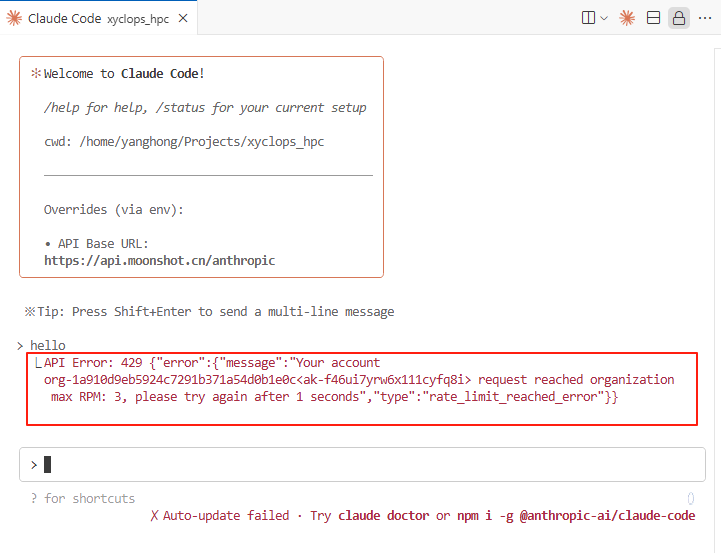Click the 'claude doctor' command text
Viewport: 721px width, 553px height.
click(x=383, y=515)
